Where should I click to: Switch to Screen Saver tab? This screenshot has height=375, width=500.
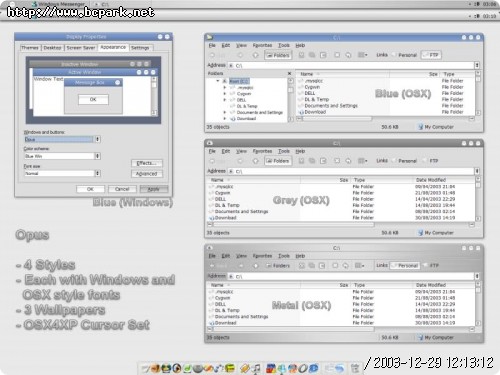(x=81, y=48)
